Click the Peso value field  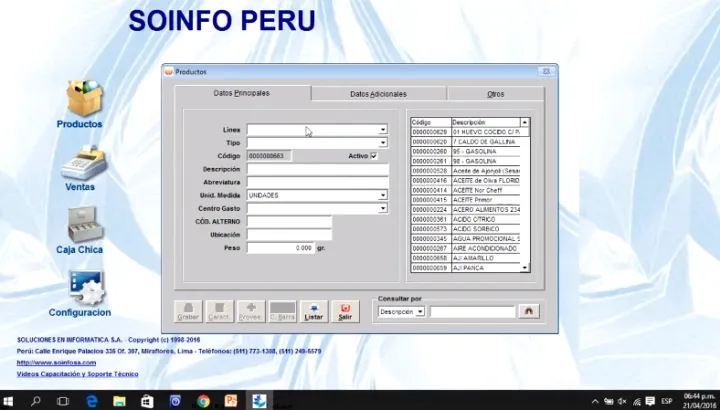point(281,248)
